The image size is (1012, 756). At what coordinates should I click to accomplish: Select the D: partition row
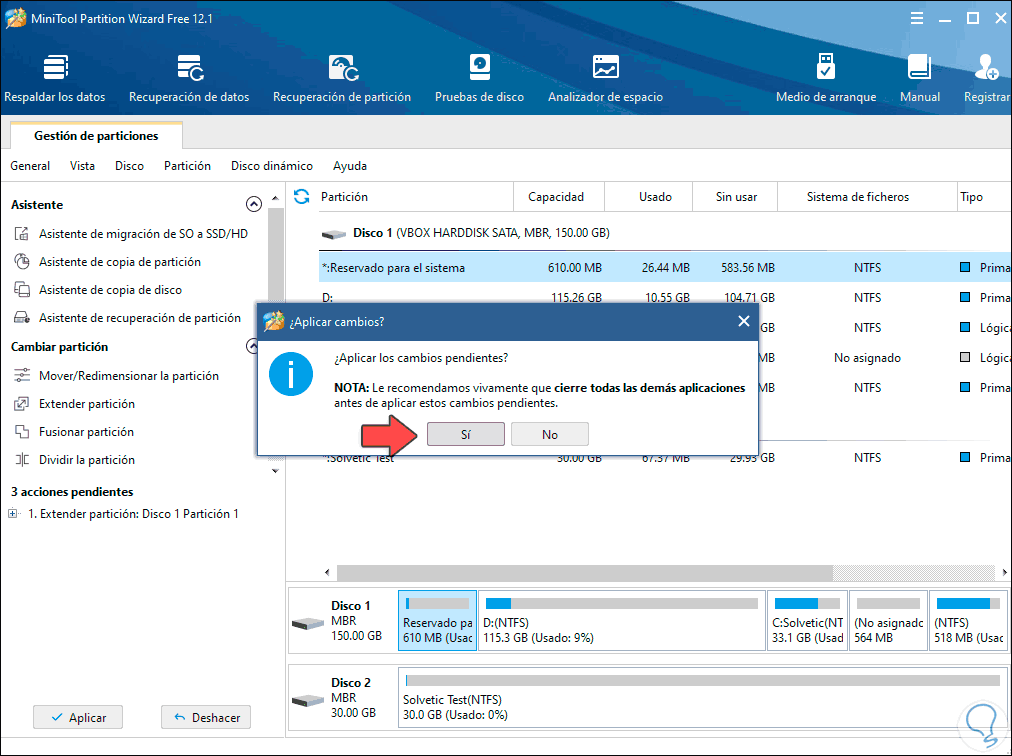(x=665, y=296)
